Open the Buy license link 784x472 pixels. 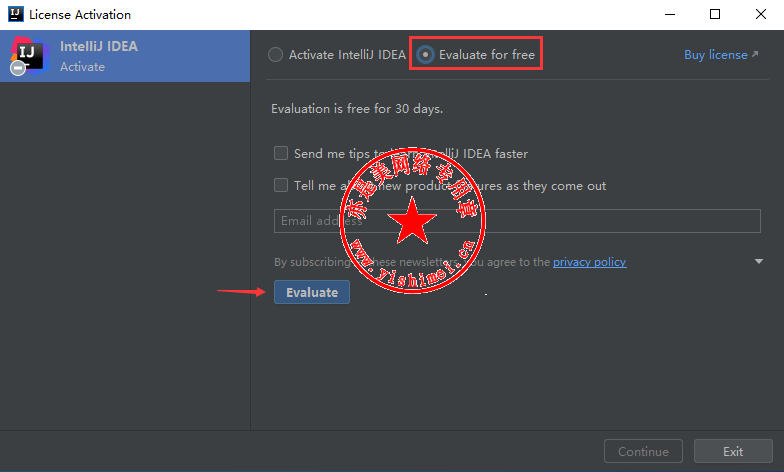point(715,55)
